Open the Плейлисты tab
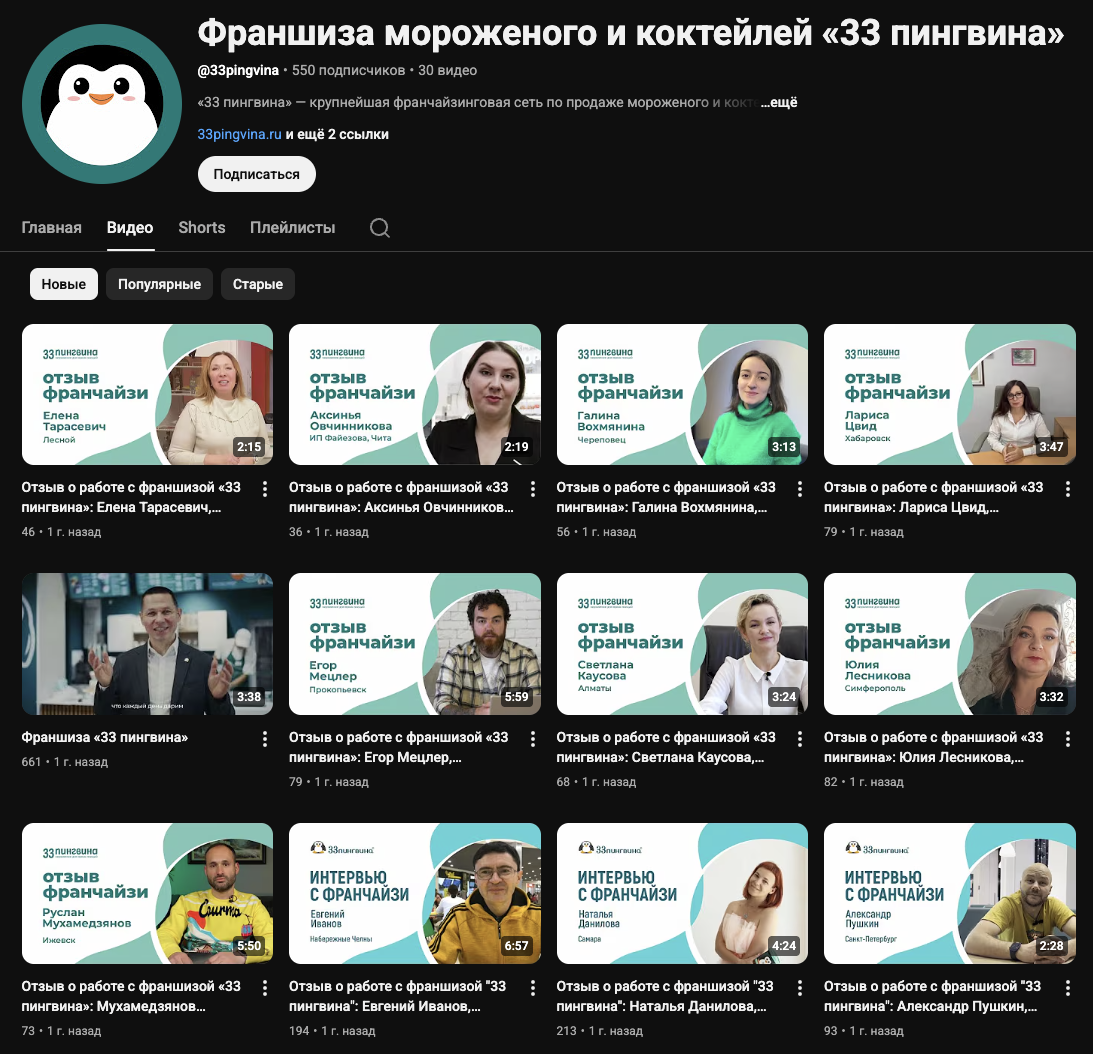This screenshot has height=1054, width=1093. pos(293,228)
